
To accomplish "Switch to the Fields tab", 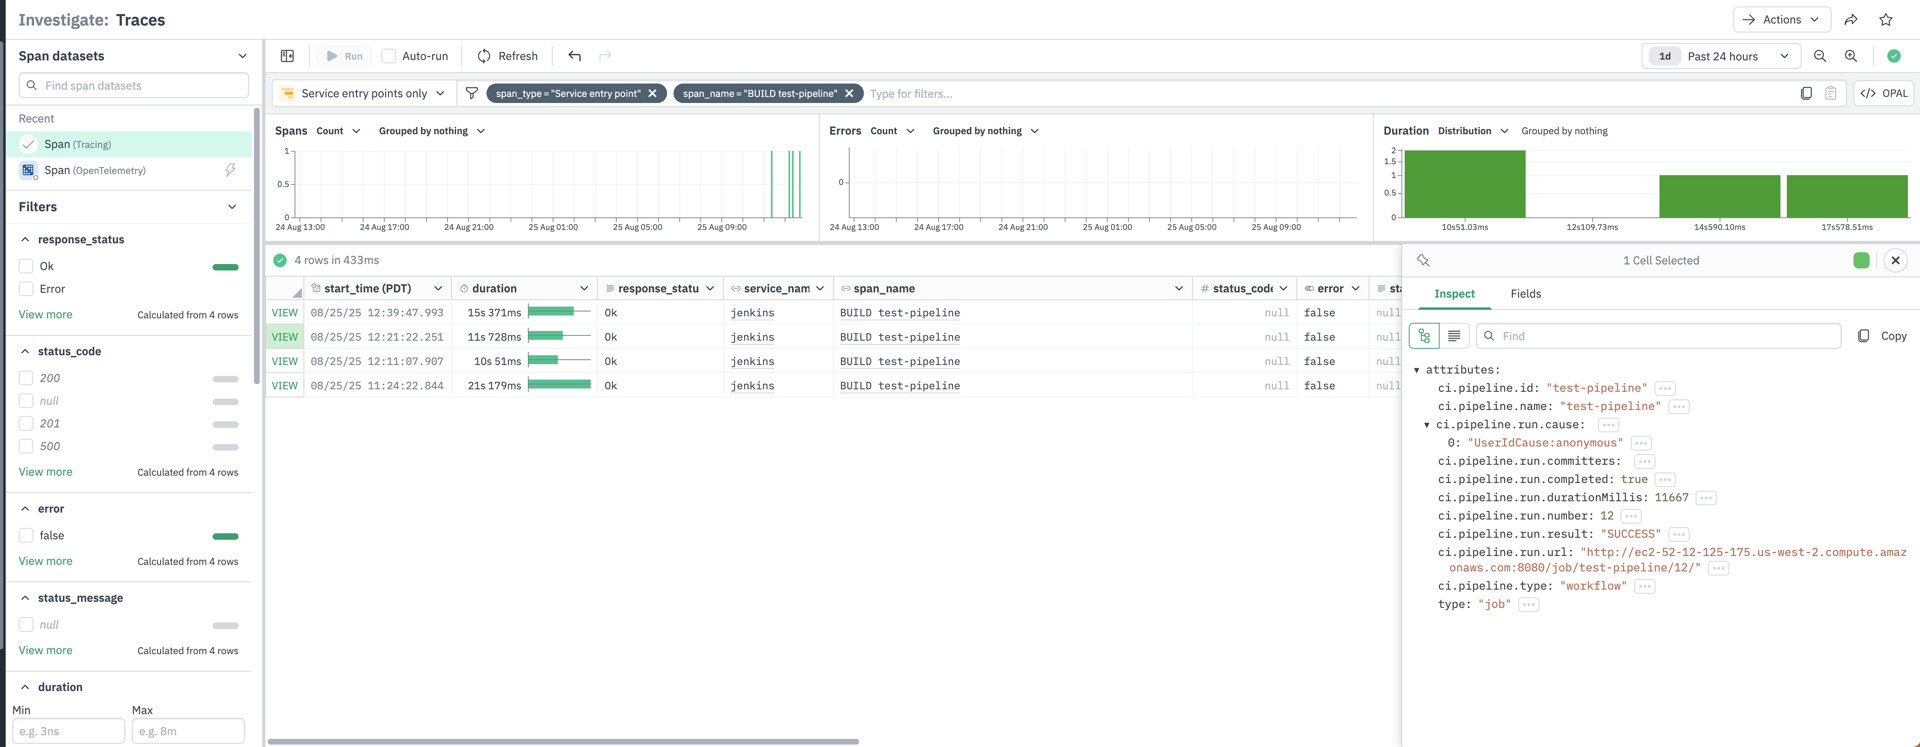I will 1525,294.
